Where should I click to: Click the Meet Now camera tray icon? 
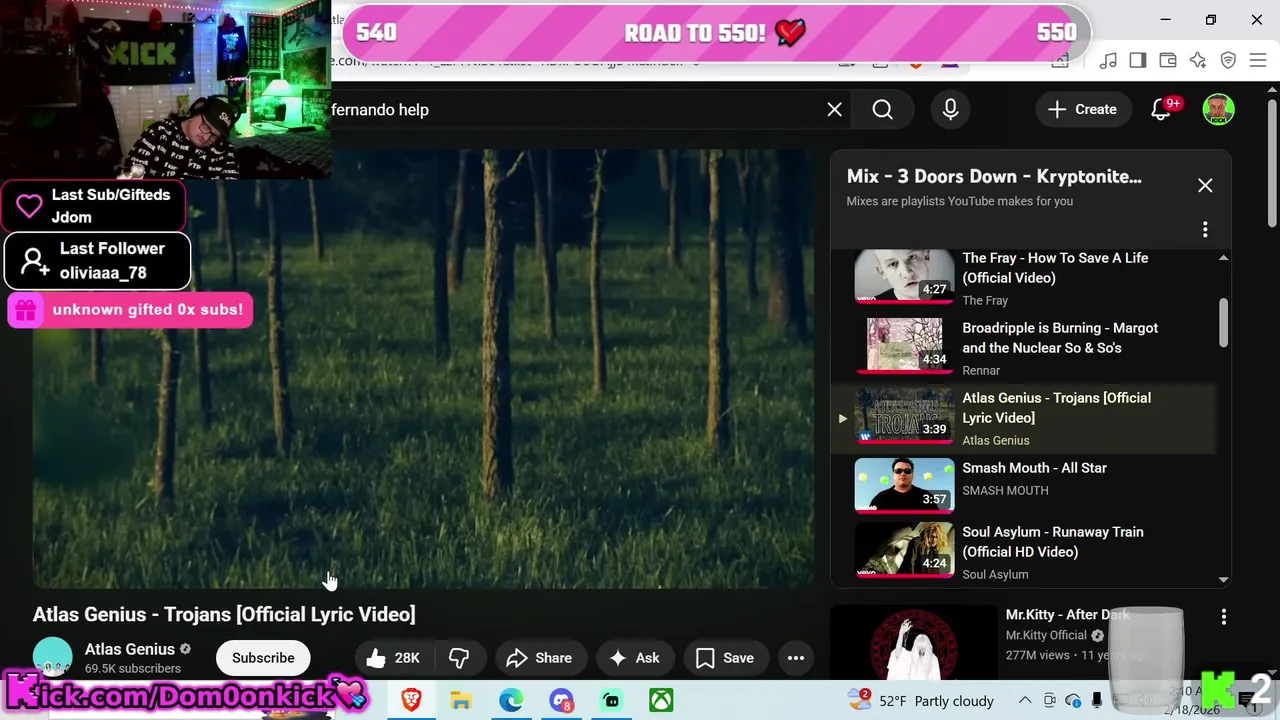[x=1049, y=701]
